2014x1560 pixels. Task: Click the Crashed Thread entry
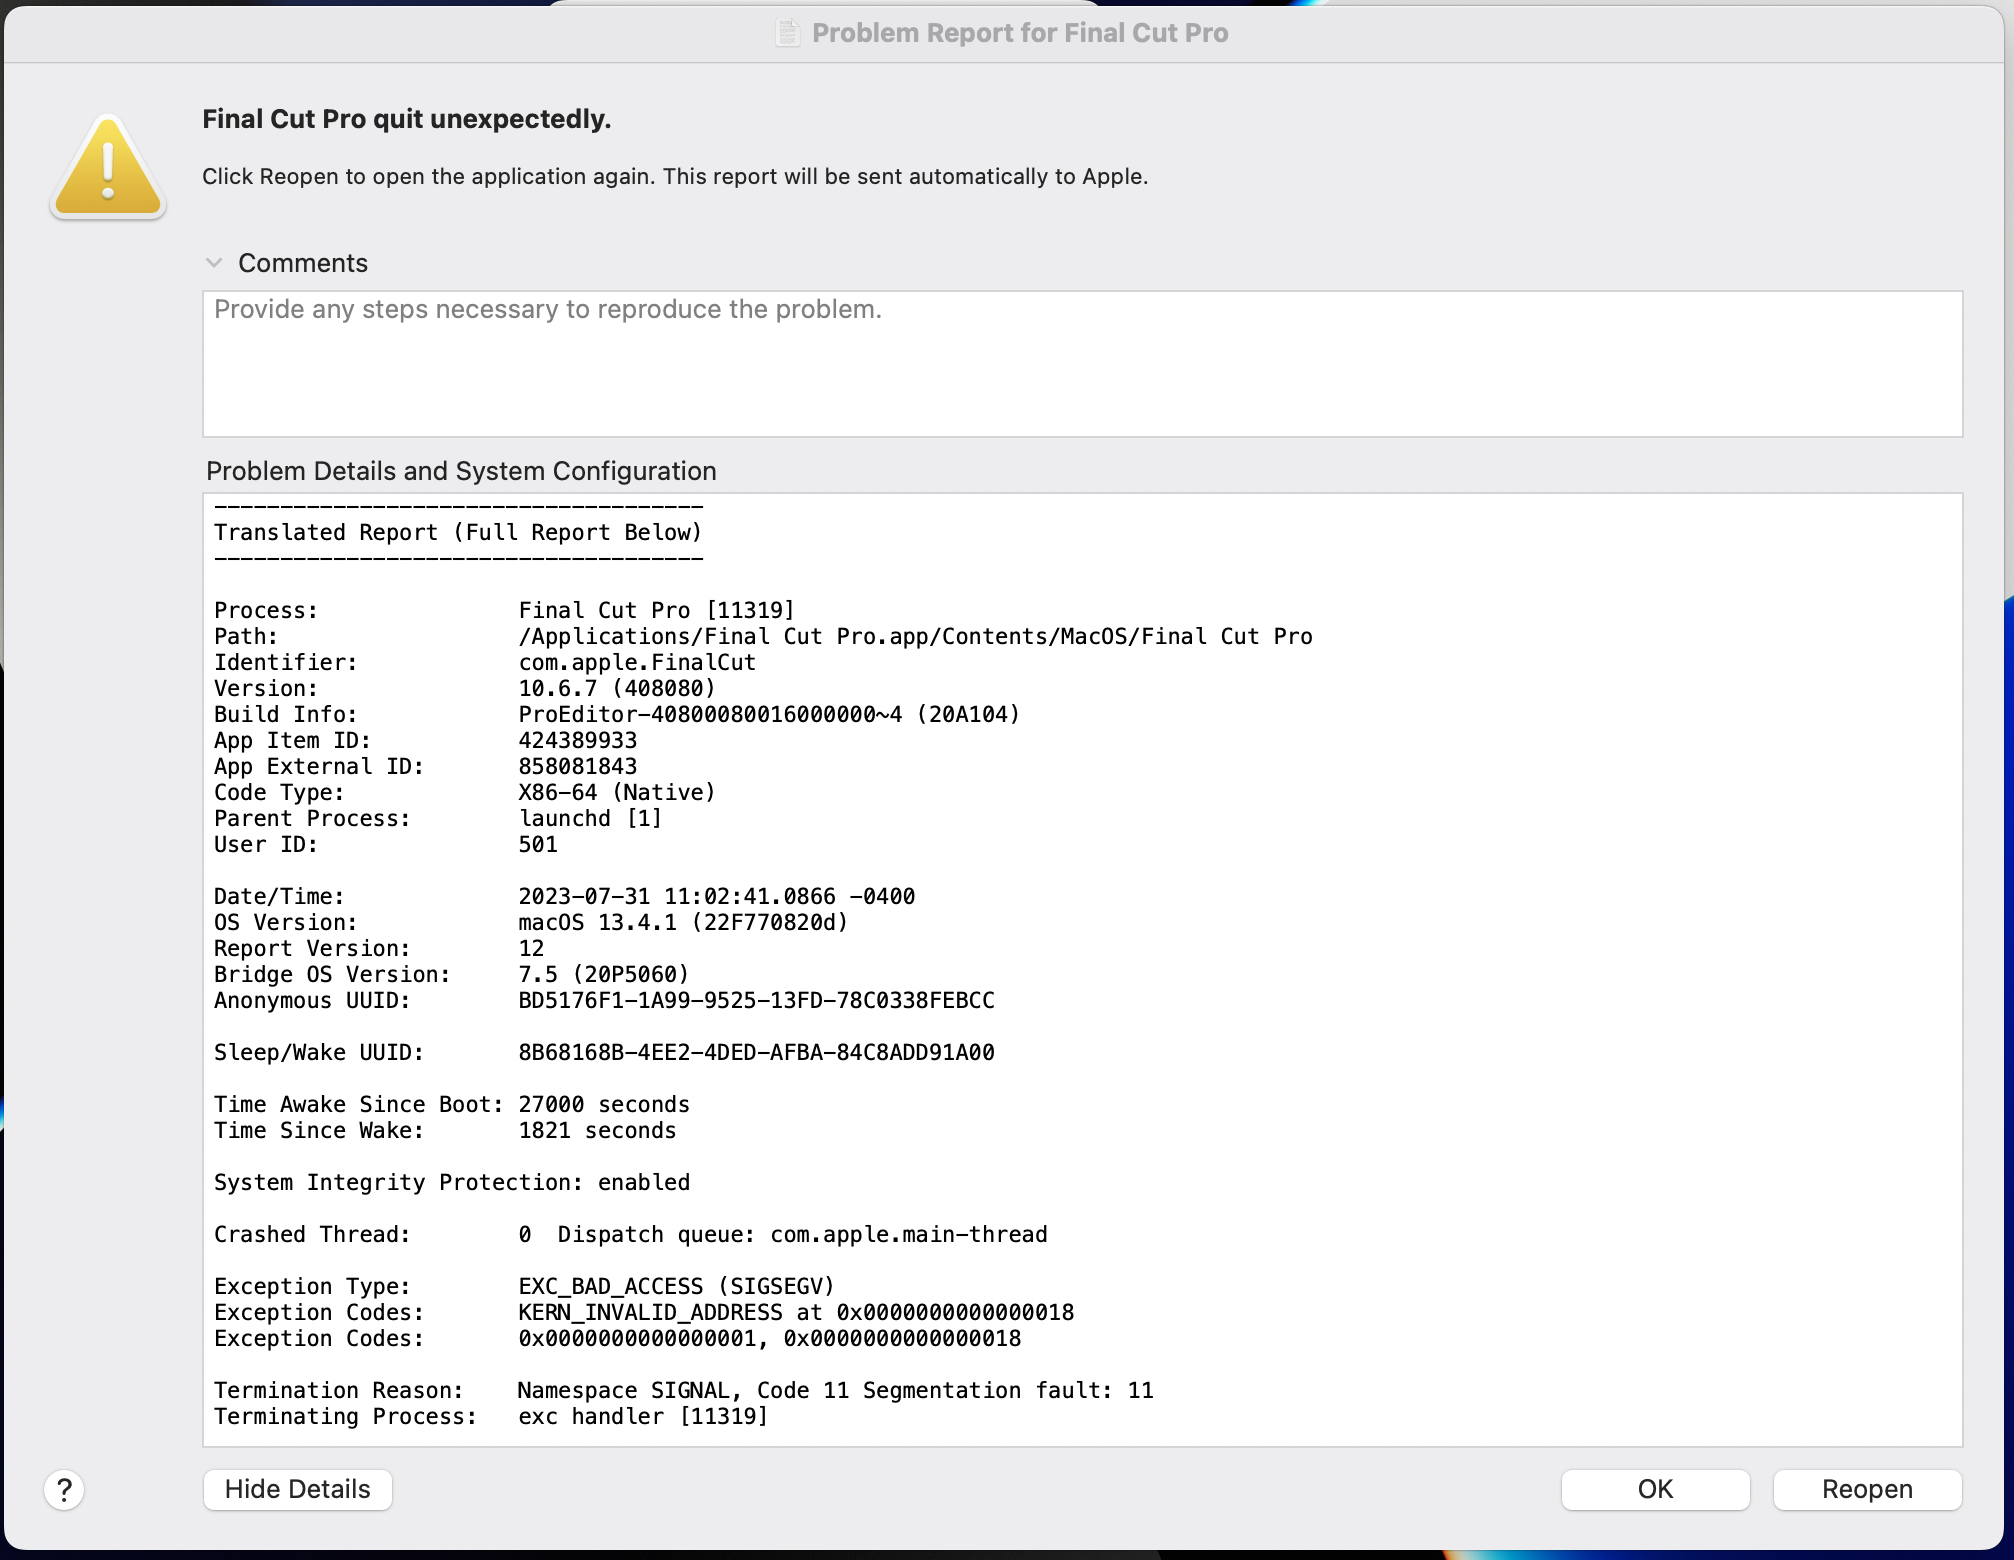click(x=630, y=1234)
